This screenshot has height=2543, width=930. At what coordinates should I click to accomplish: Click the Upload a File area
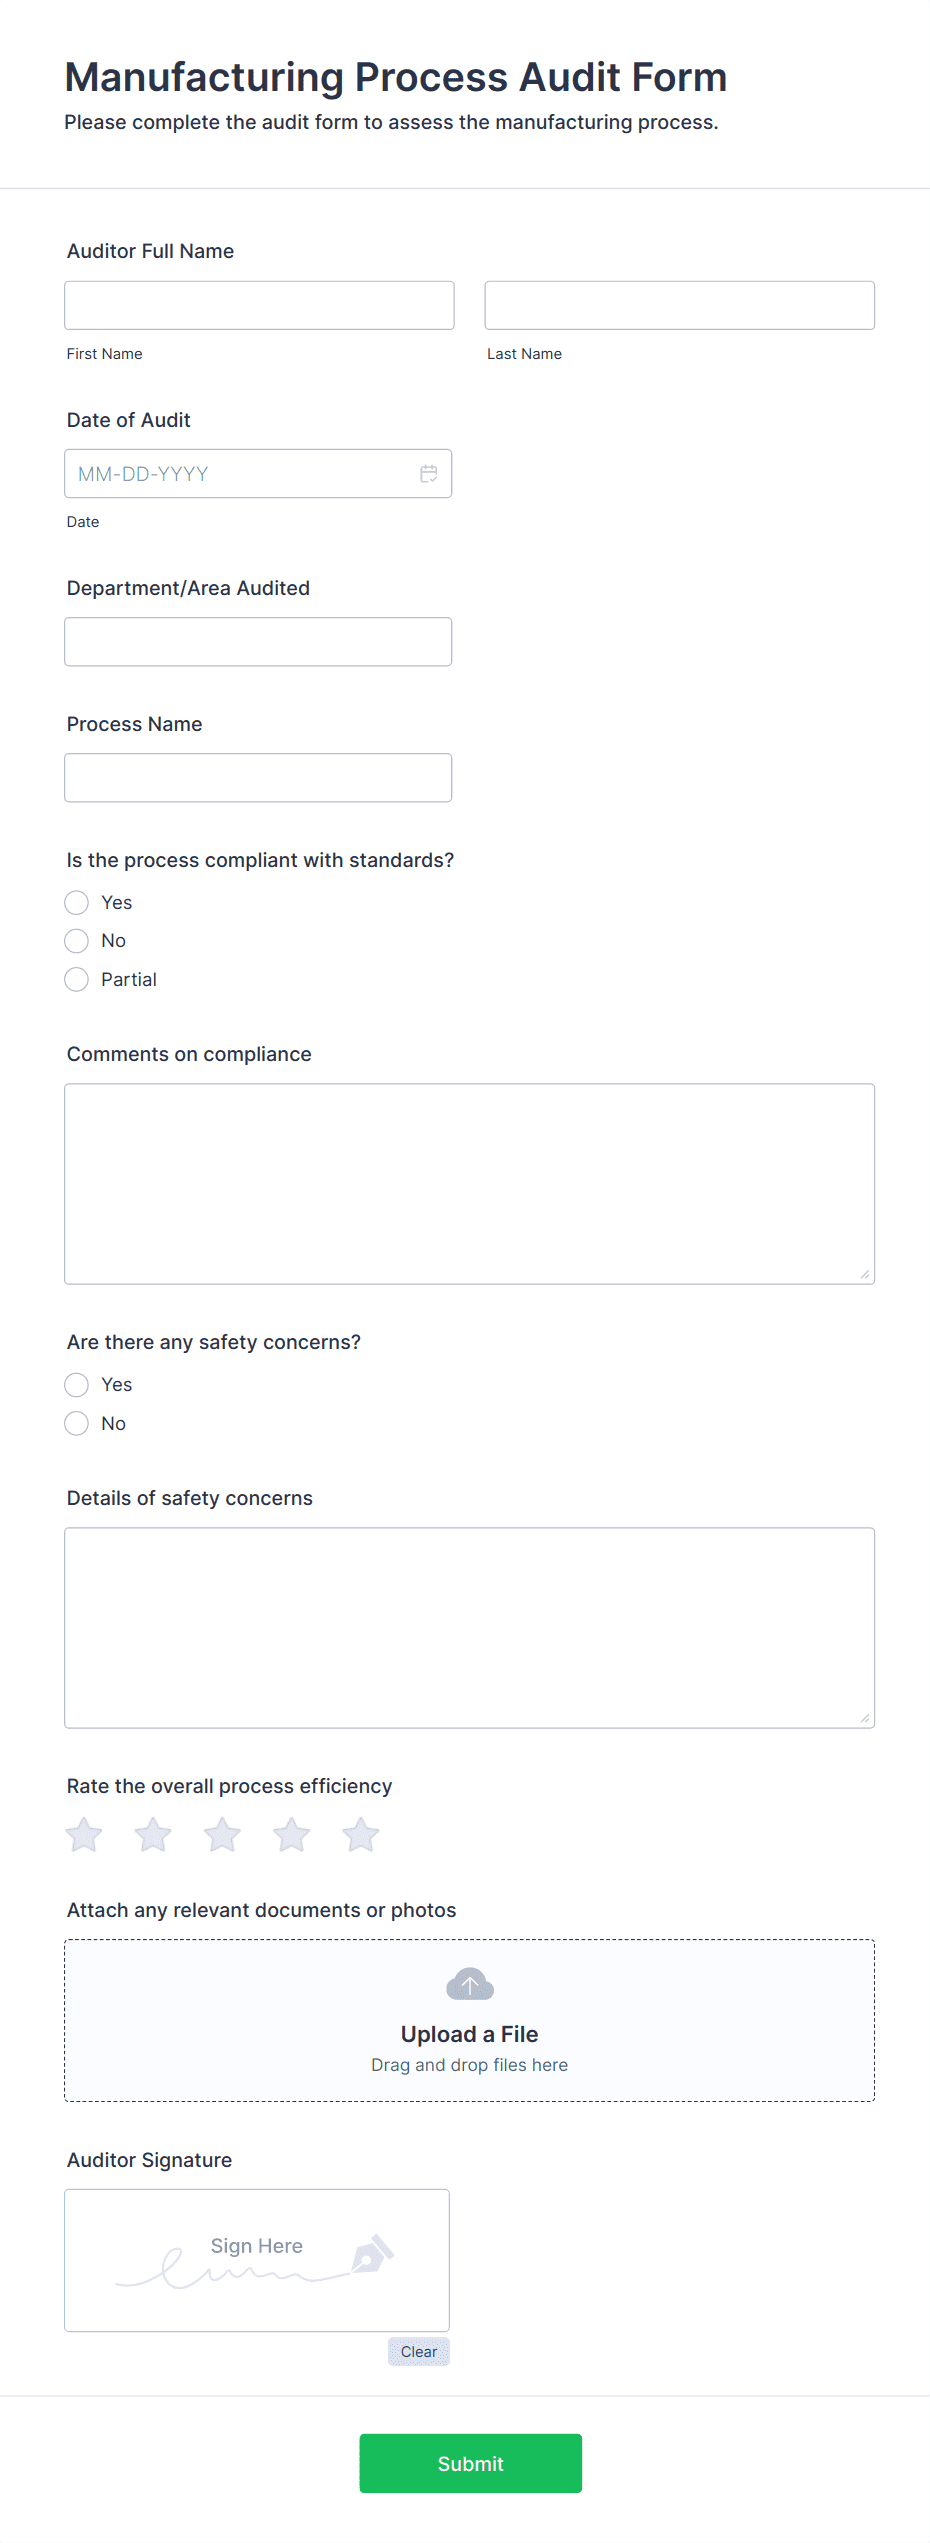pos(469,2033)
